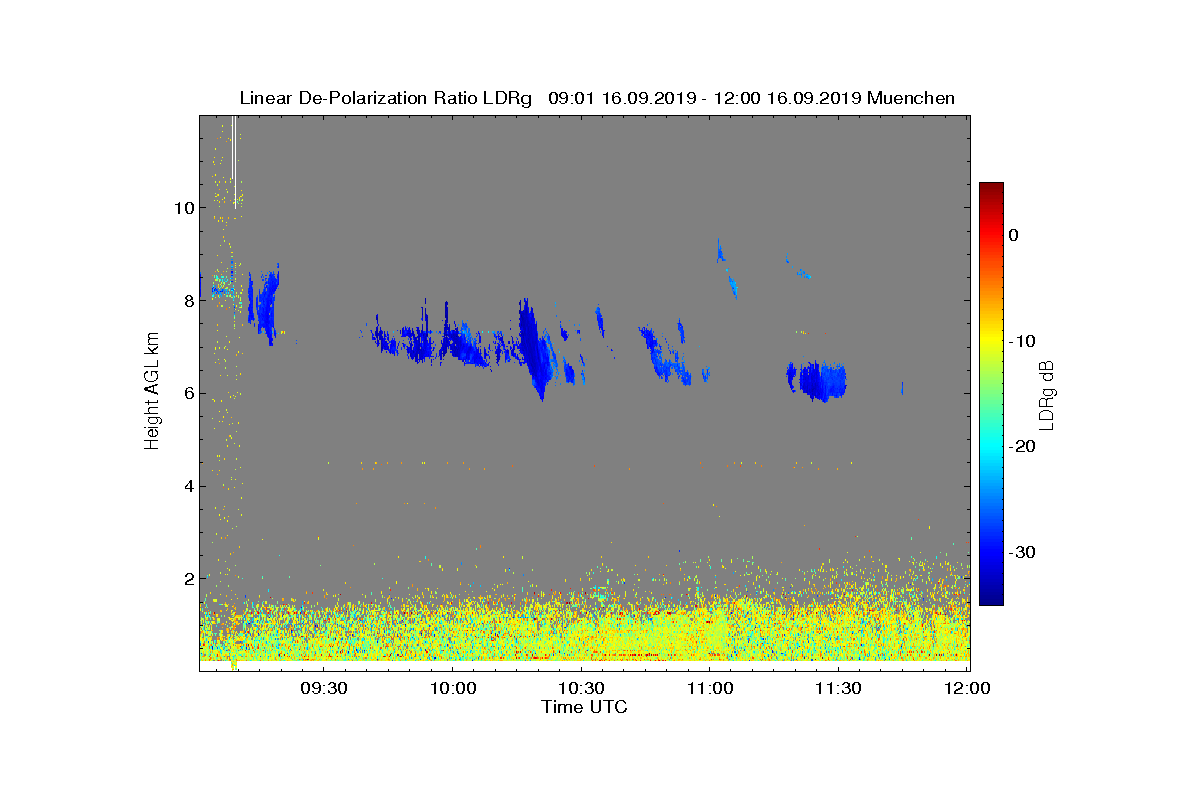
Task: Click the dark red top of the colorbar
Action: [991, 190]
